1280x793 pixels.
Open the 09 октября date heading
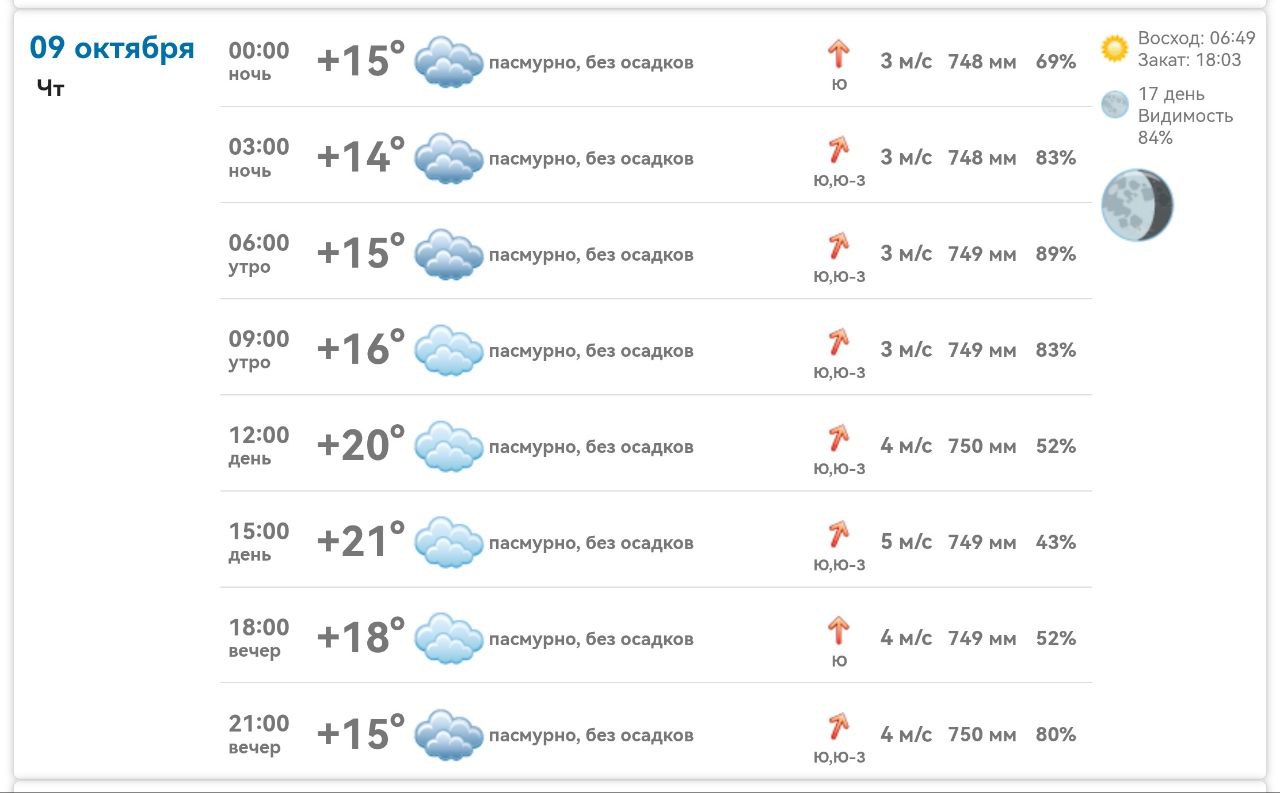[112, 47]
